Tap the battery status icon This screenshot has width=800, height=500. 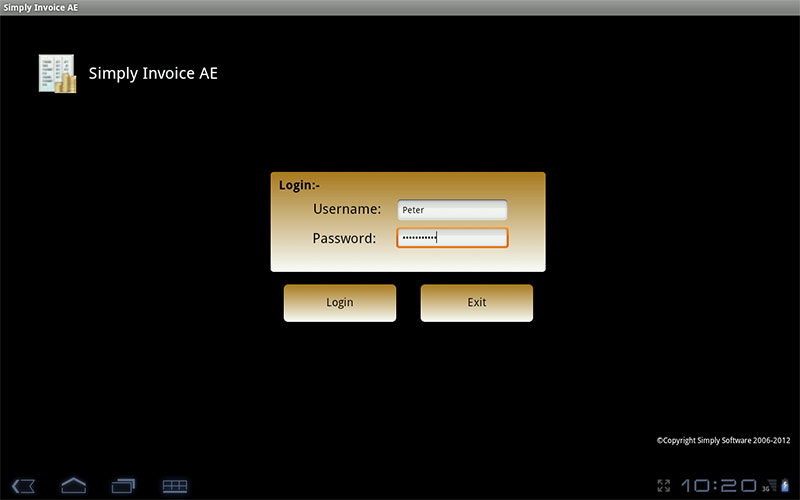(785, 486)
